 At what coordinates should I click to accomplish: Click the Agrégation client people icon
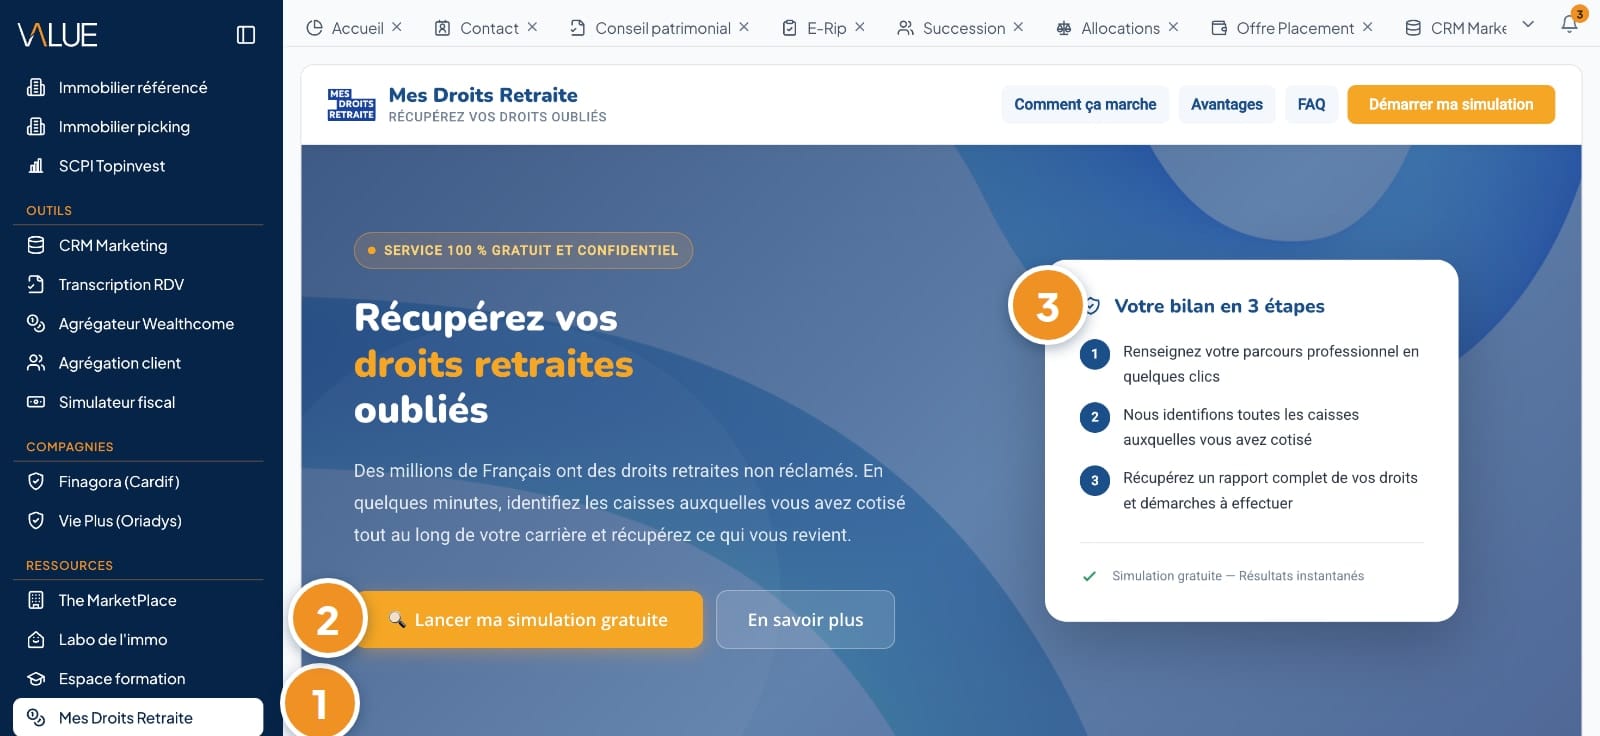[x=36, y=363]
